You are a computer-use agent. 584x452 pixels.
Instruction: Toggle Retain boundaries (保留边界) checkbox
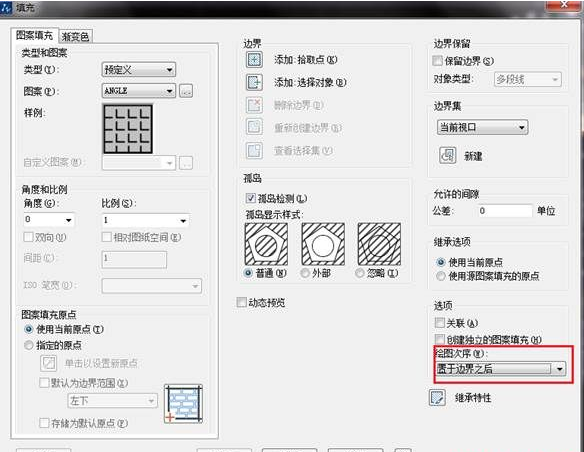point(438,60)
